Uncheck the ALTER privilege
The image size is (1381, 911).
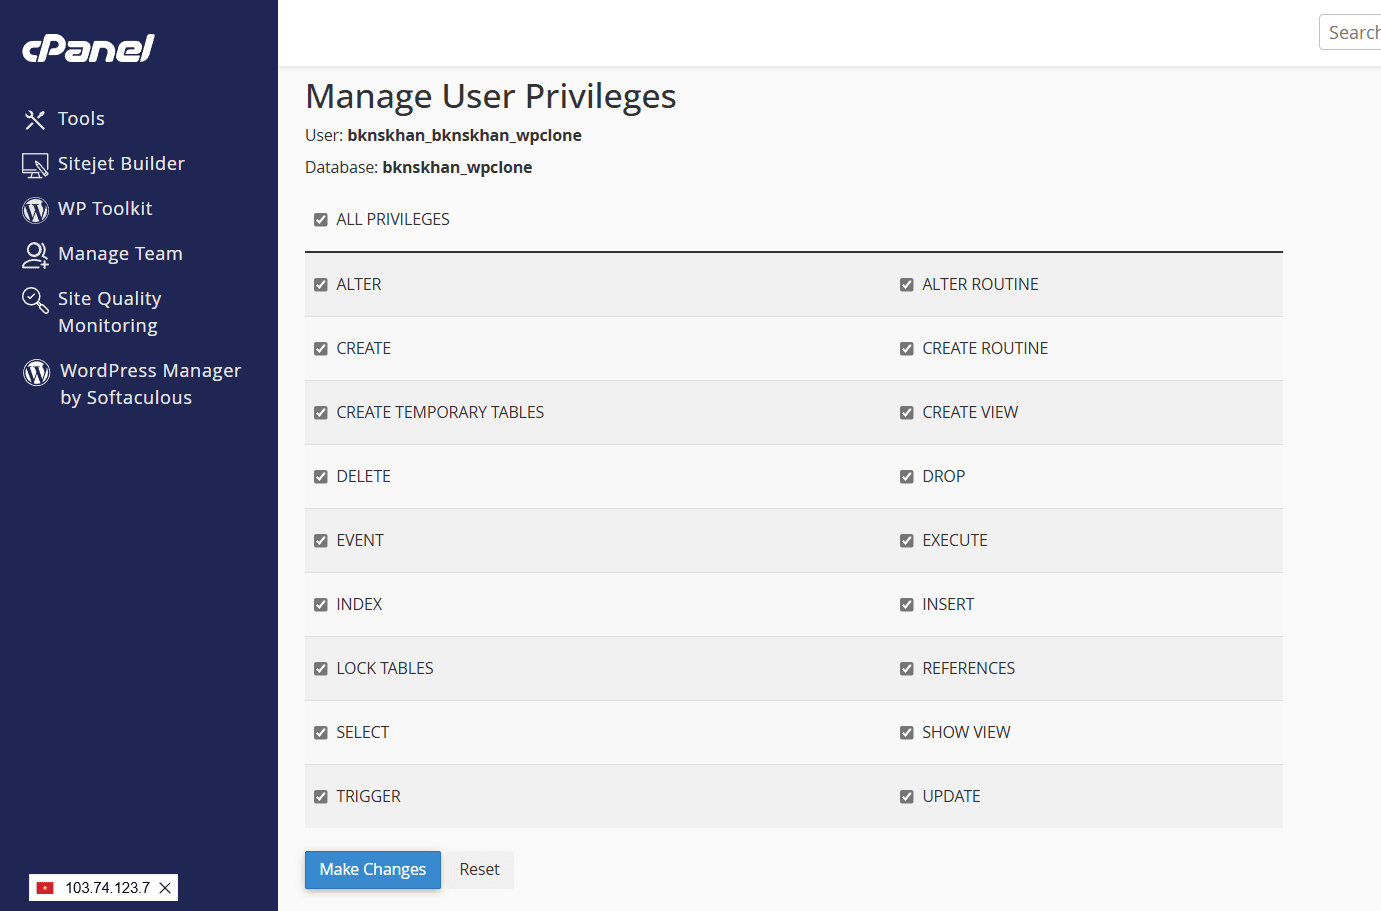tap(321, 285)
